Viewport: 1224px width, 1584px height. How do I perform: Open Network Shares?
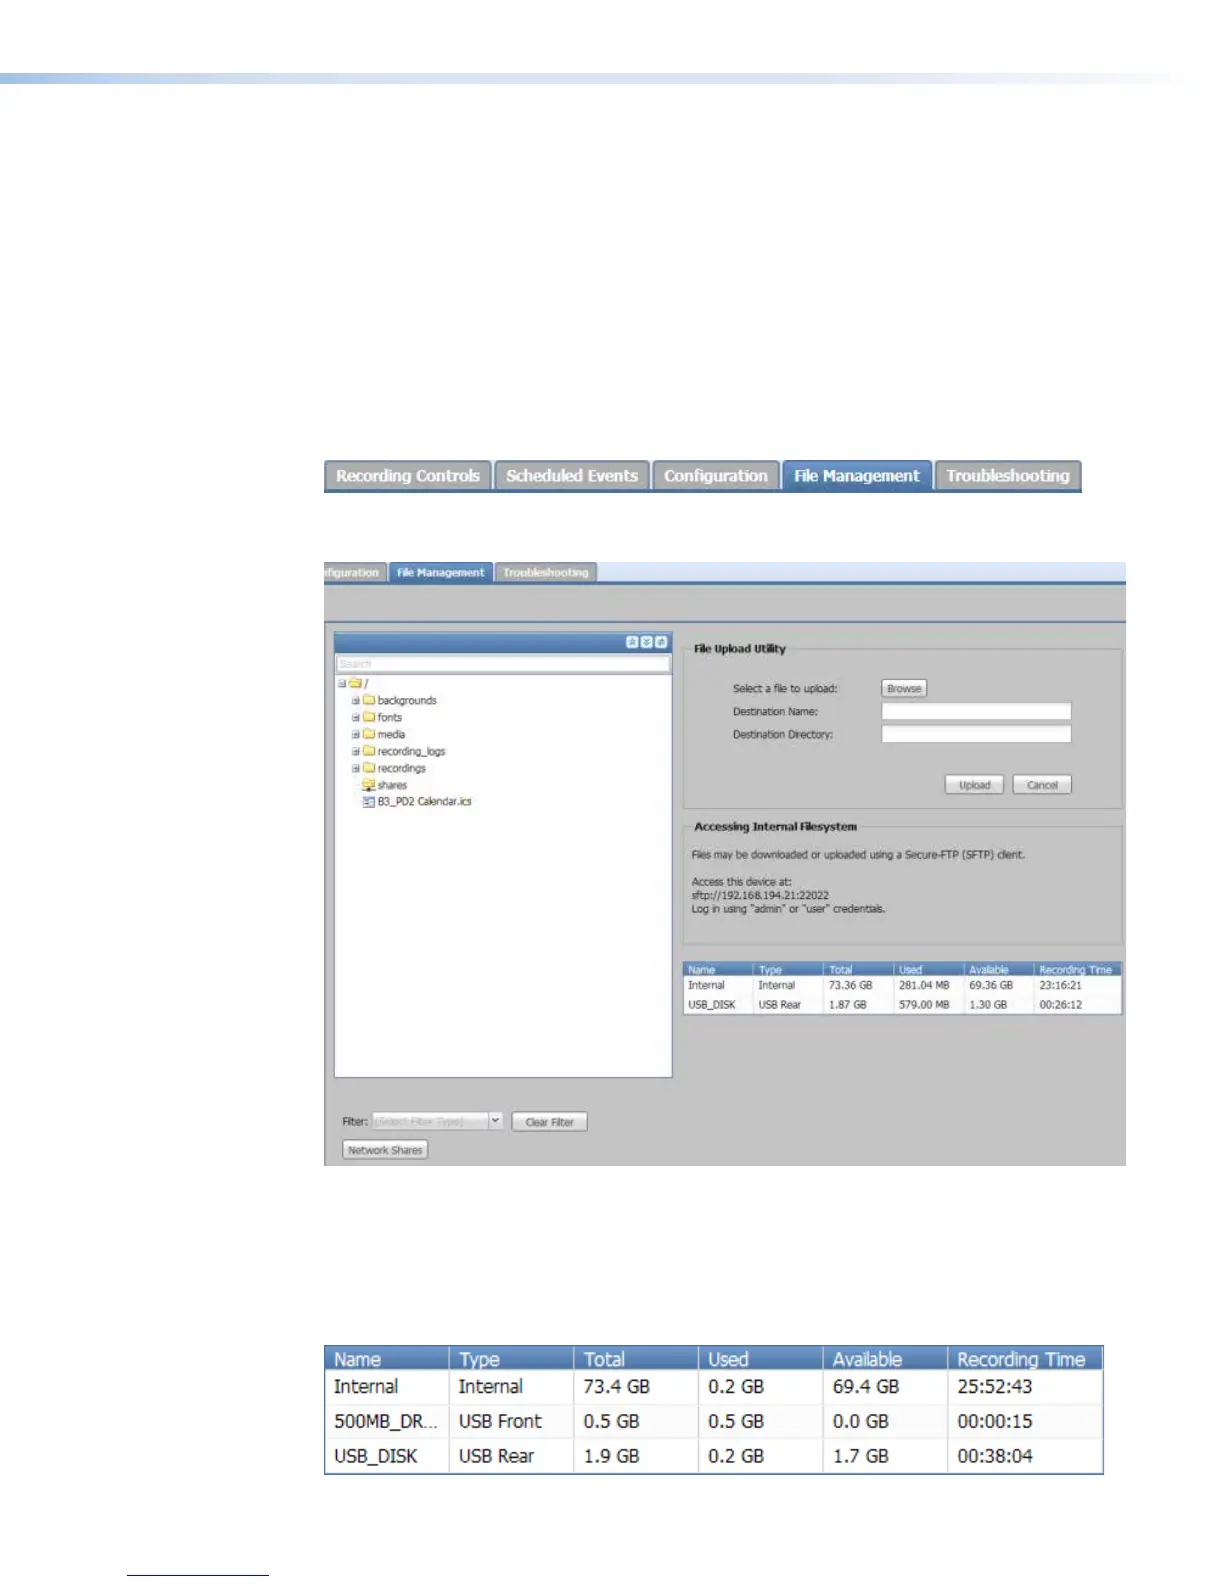(385, 1150)
